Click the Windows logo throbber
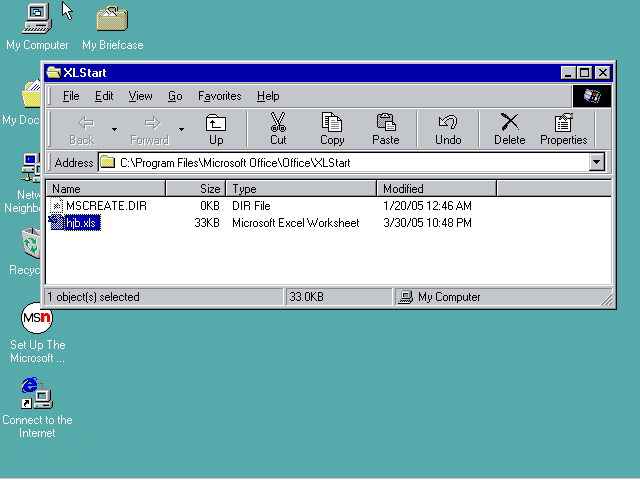 [592, 96]
